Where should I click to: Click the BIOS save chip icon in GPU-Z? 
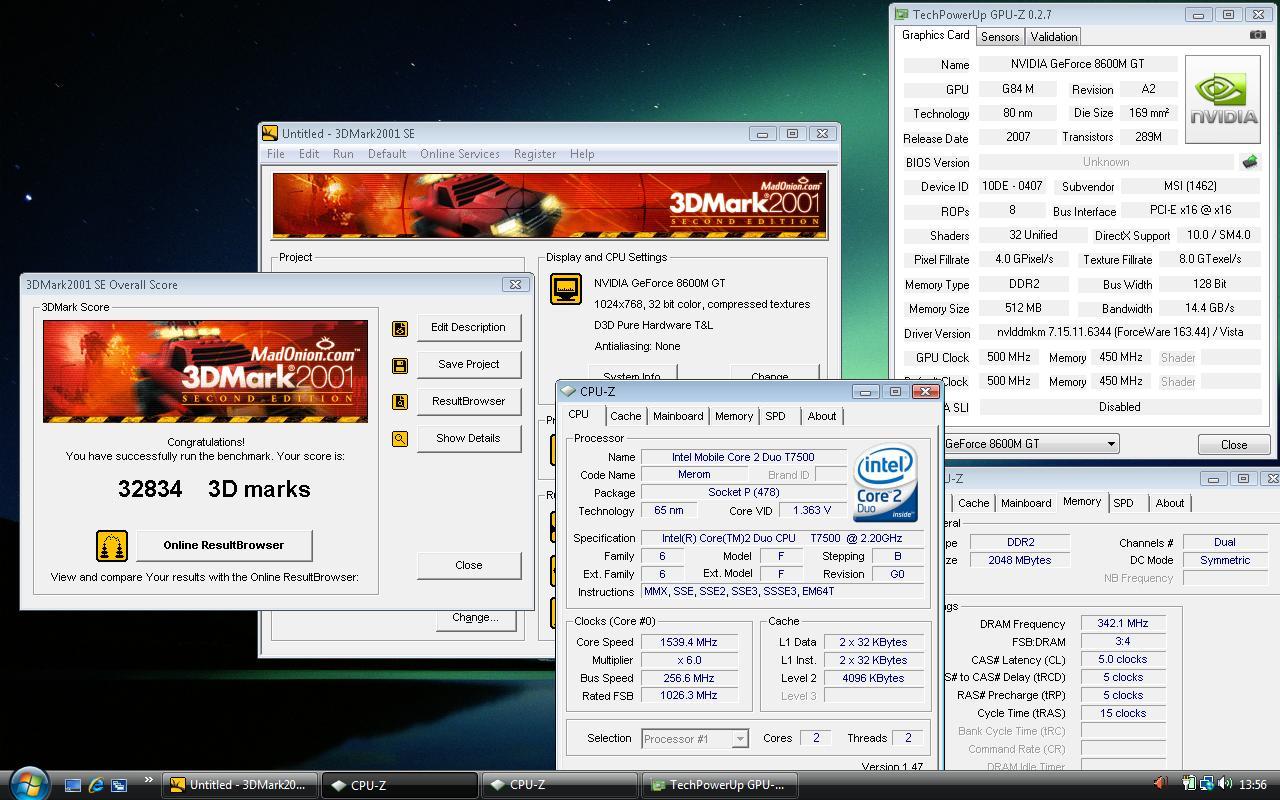1249,161
